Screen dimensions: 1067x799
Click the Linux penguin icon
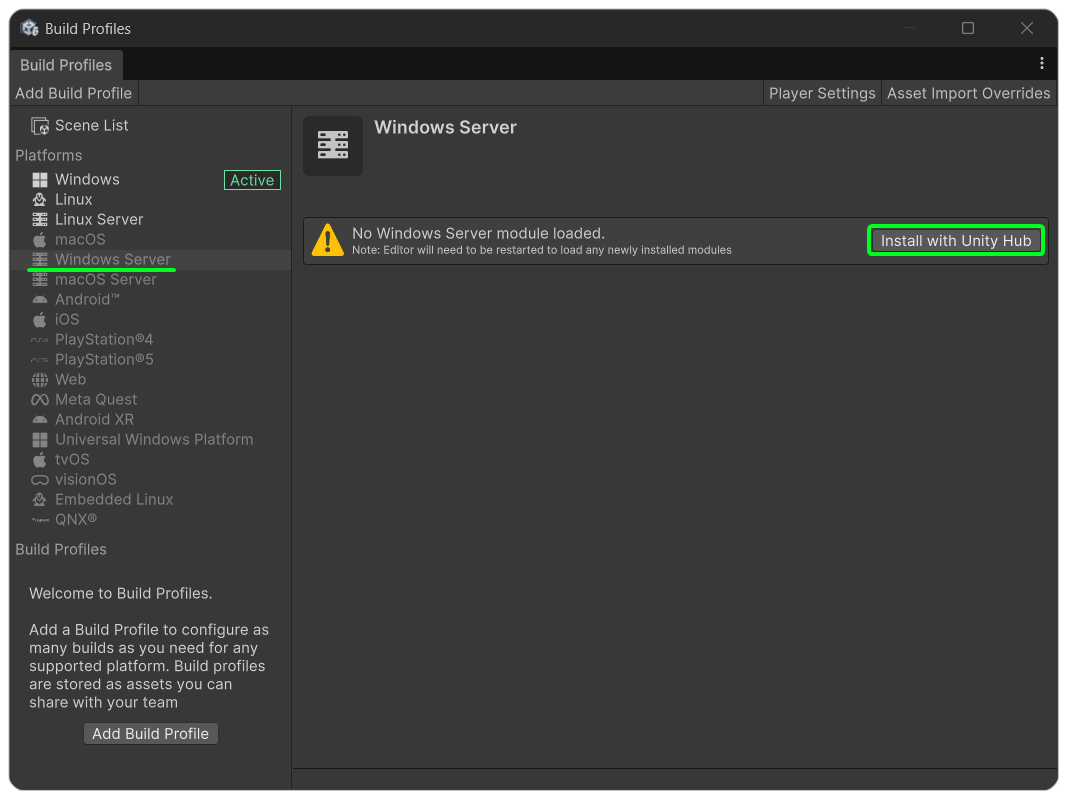click(40, 200)
